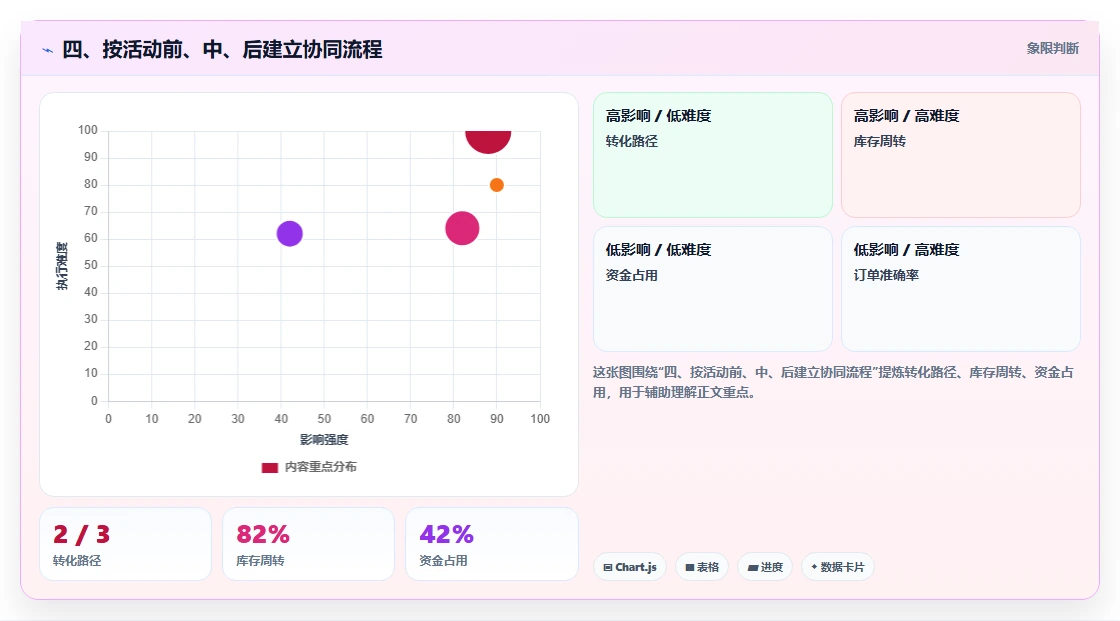Open the 低影响 / 低难度 quadrant card
This screenshot has width=1120, height=621.
tap(713, 289)
